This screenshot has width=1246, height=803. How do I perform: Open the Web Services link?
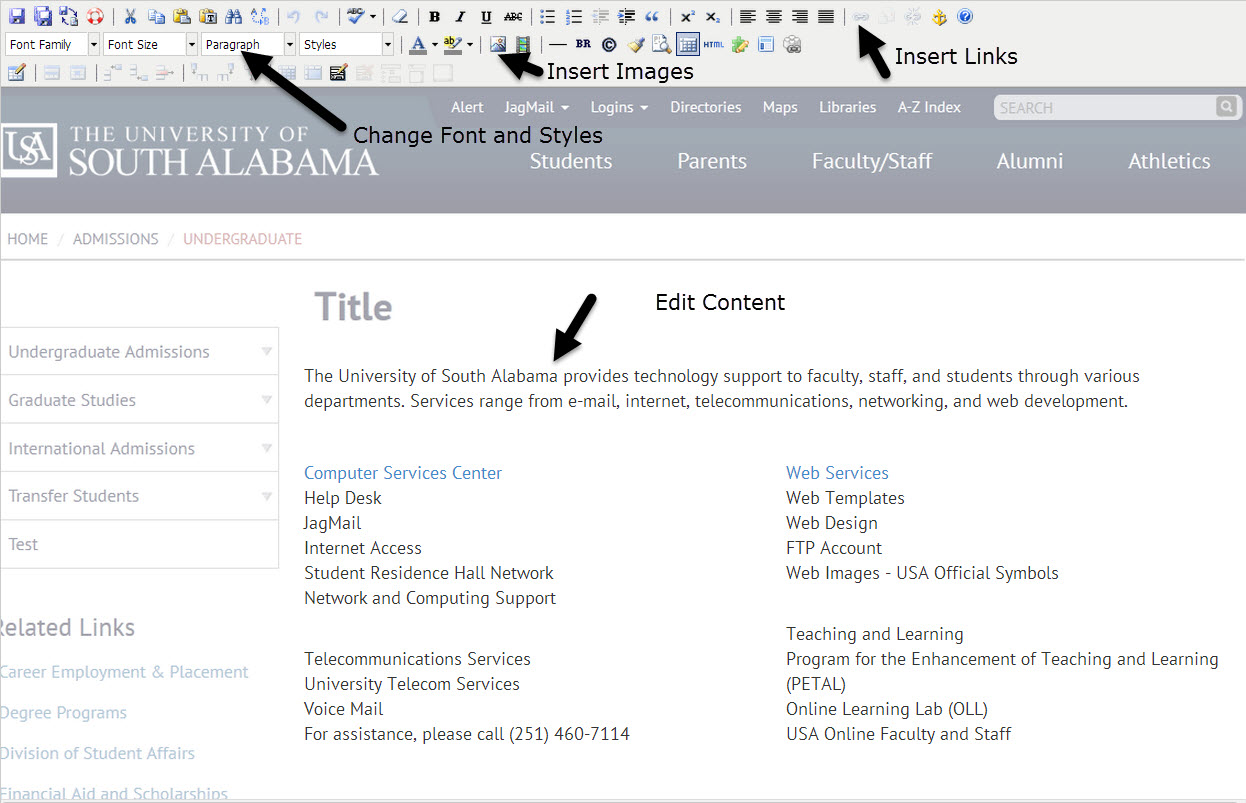coord(837,473)
